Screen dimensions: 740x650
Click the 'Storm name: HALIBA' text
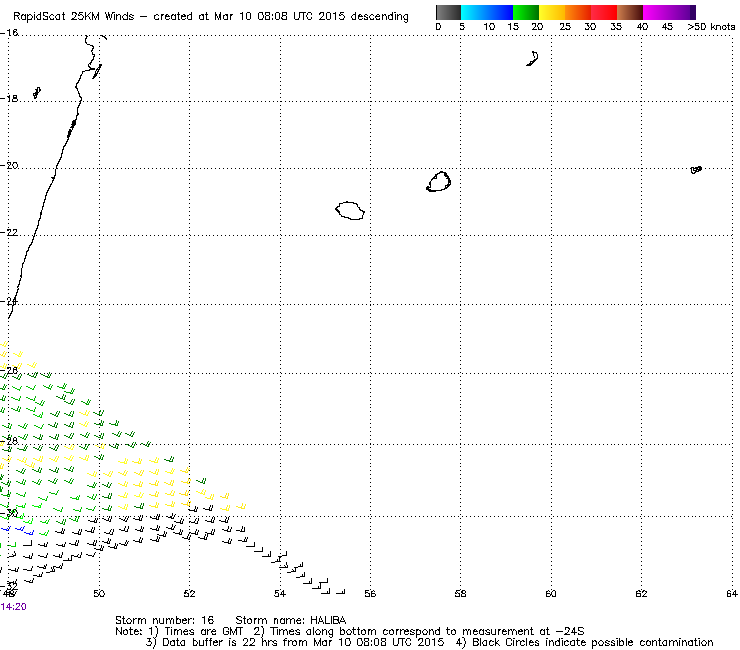tap(291, 620)
